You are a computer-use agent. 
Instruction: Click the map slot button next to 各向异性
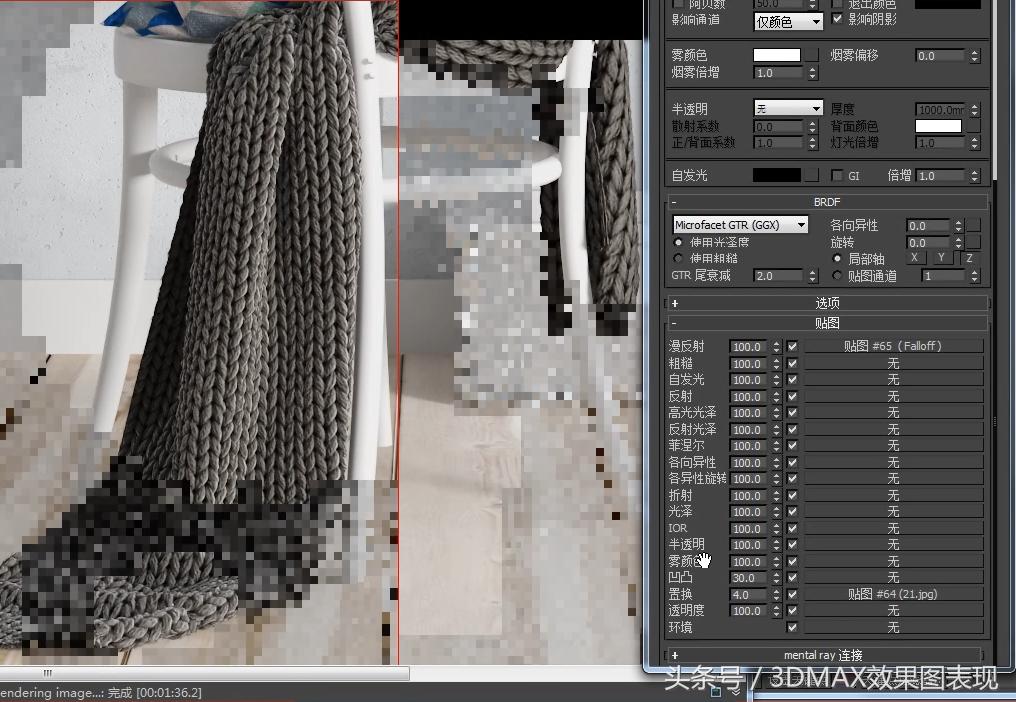[x=973, y=226]
